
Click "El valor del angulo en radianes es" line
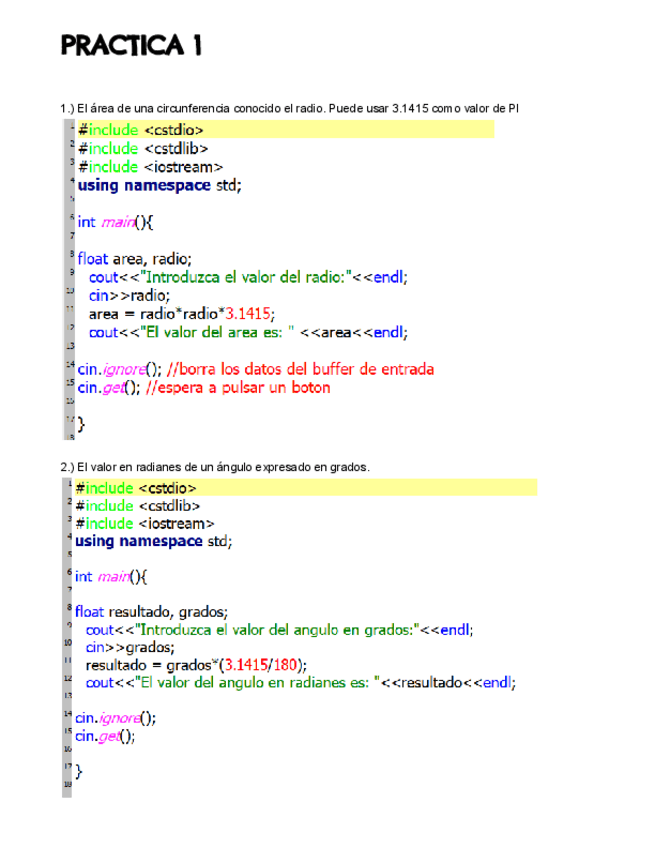pyautogui.click(x=300, y=683)
